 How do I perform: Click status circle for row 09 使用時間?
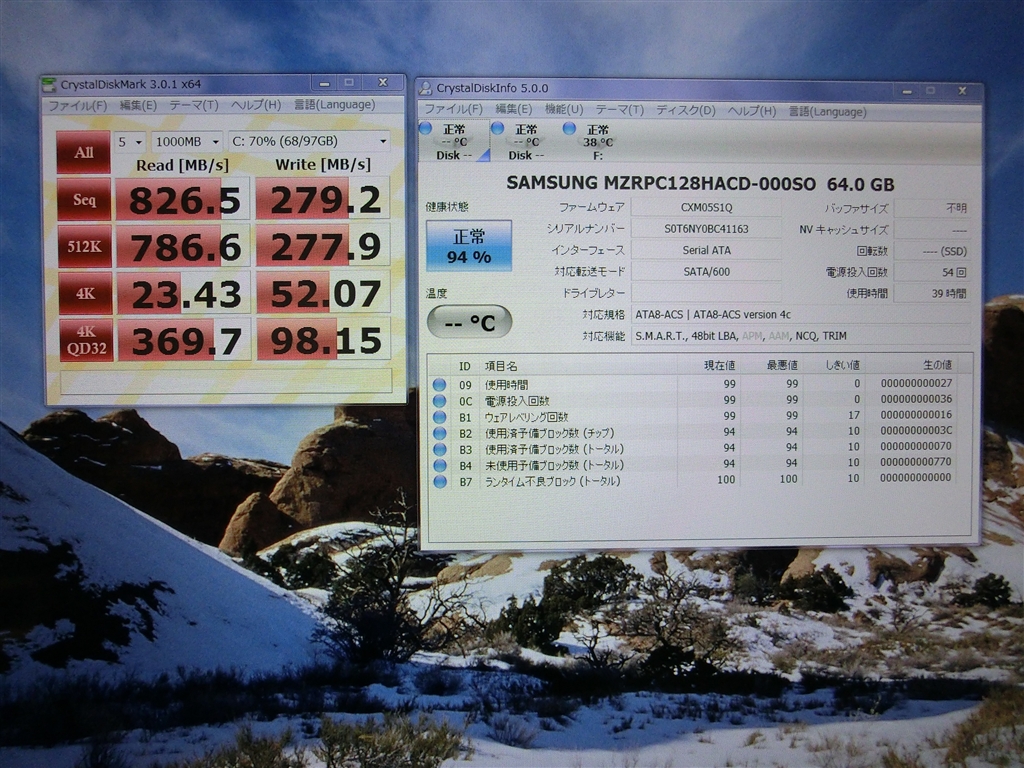tap(440, 385)
